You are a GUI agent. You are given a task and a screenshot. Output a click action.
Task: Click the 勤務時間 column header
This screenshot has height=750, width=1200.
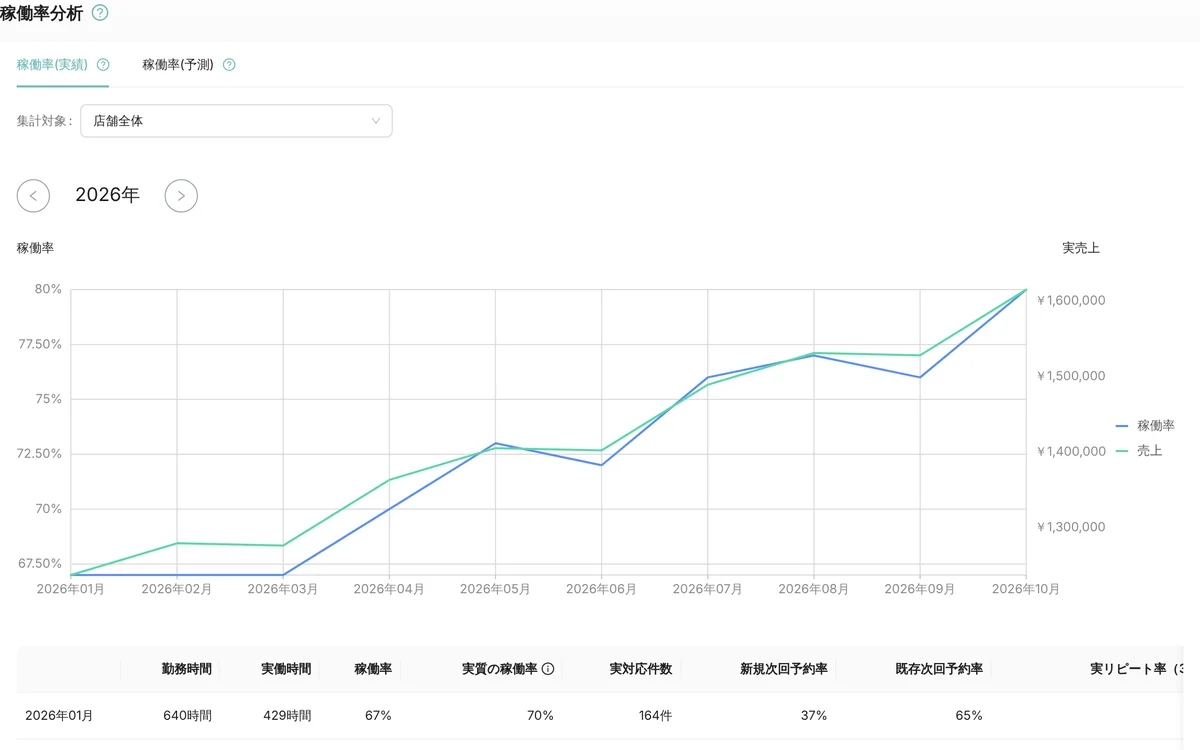tap(187, 669)
